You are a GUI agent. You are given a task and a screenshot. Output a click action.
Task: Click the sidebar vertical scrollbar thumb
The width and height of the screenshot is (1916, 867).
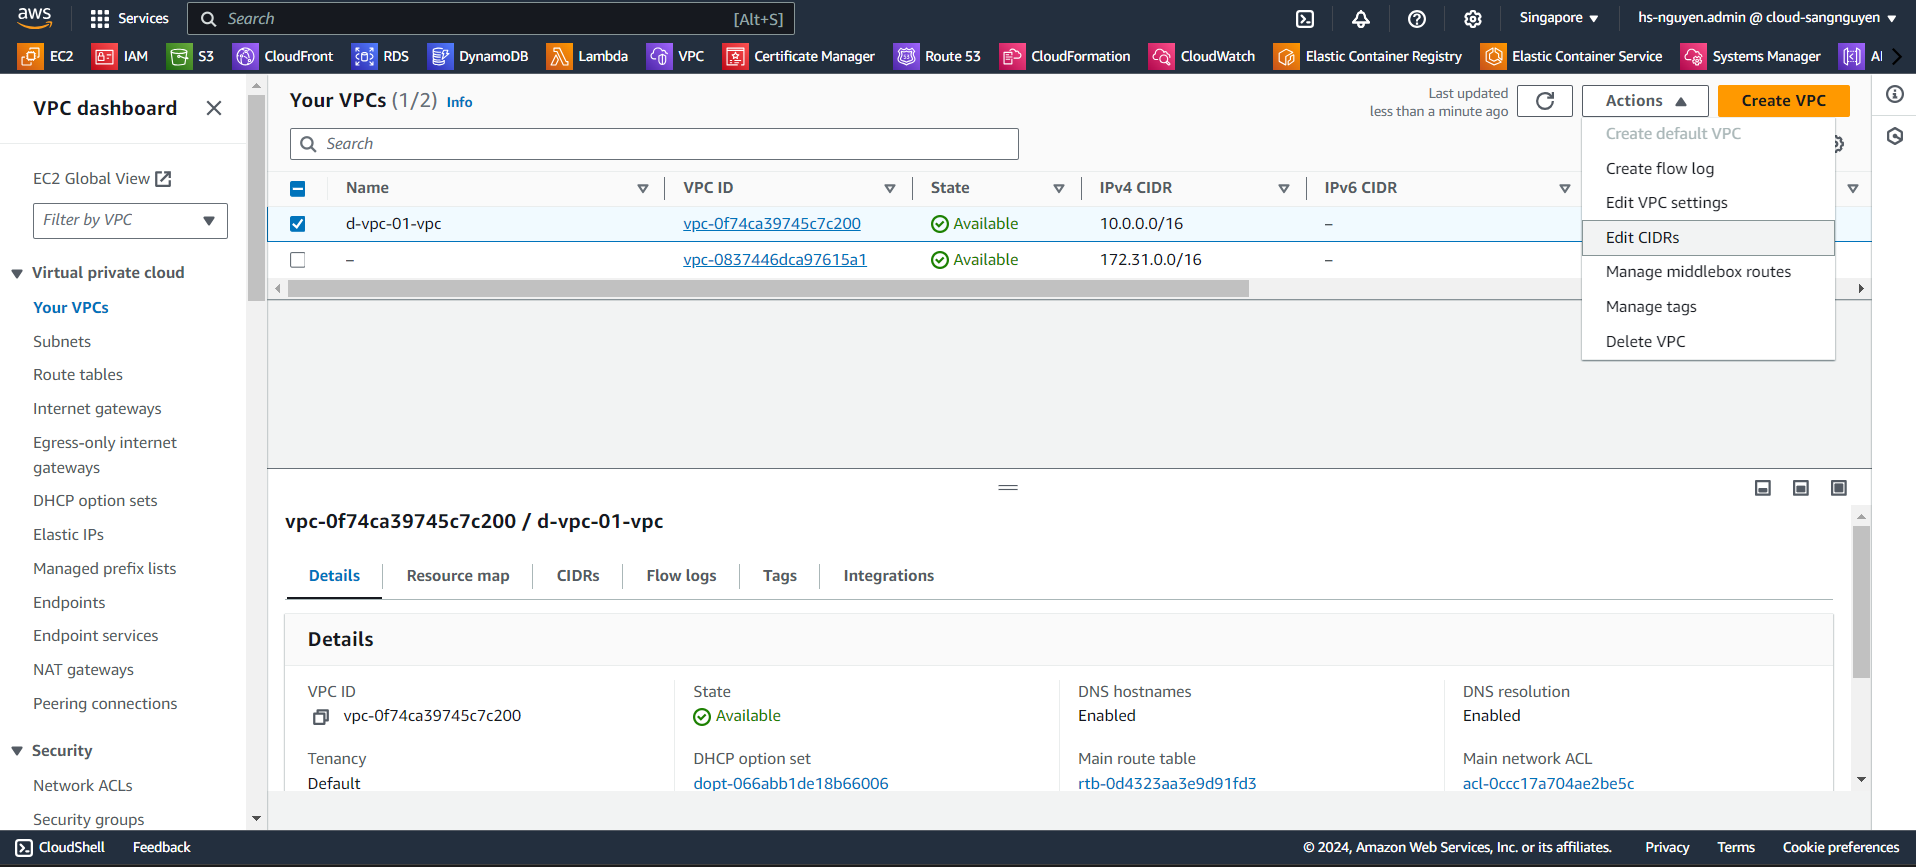(256, 198)
